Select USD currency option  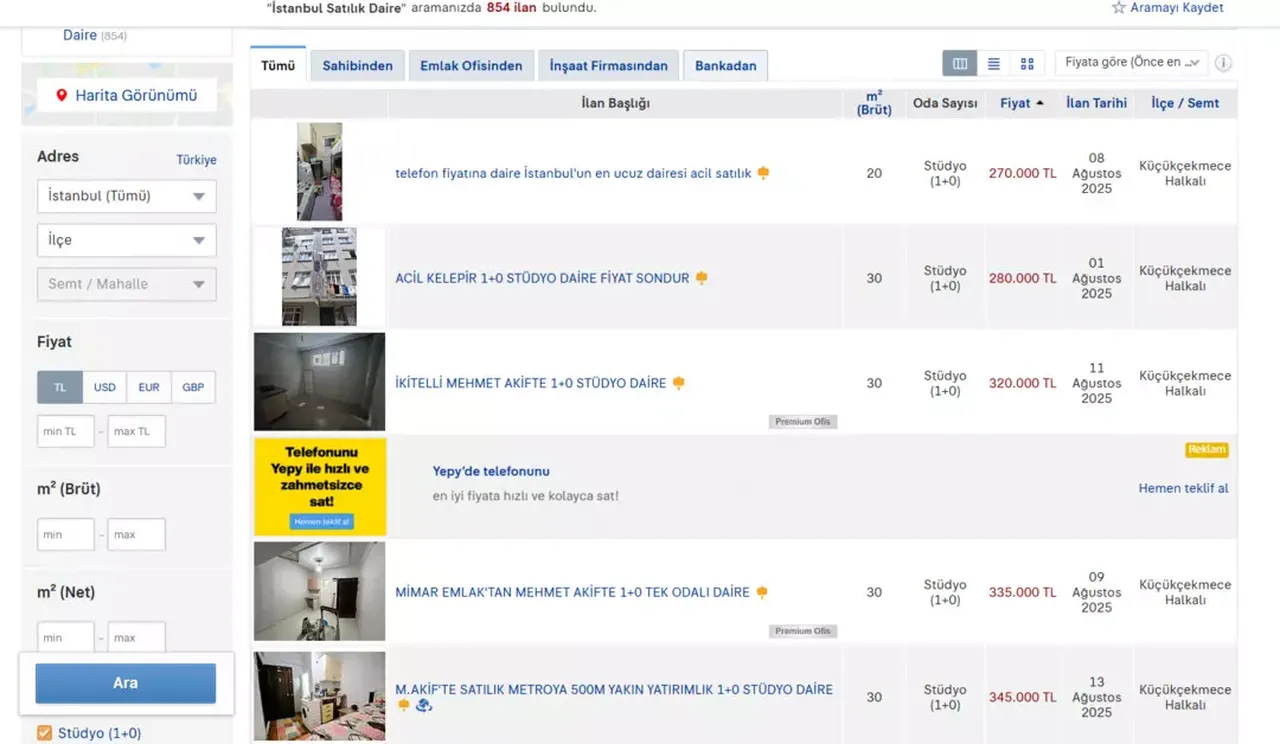click(105, 387)
